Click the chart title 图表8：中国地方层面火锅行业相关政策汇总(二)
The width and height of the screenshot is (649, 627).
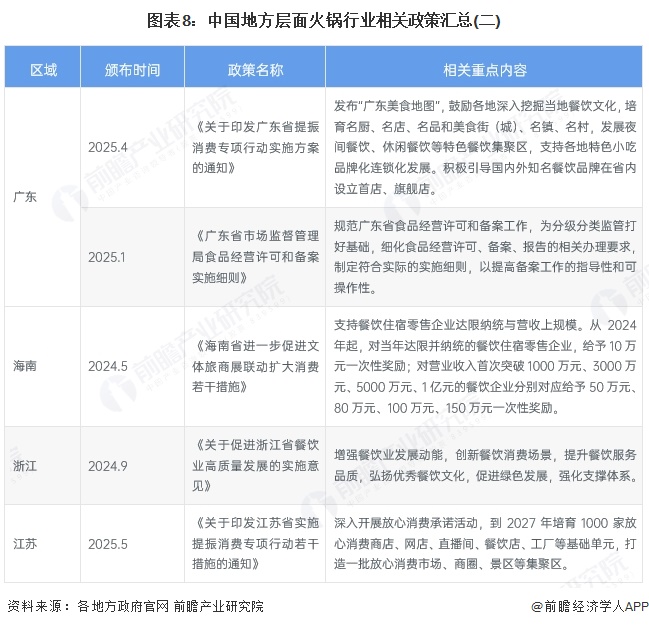324,21
